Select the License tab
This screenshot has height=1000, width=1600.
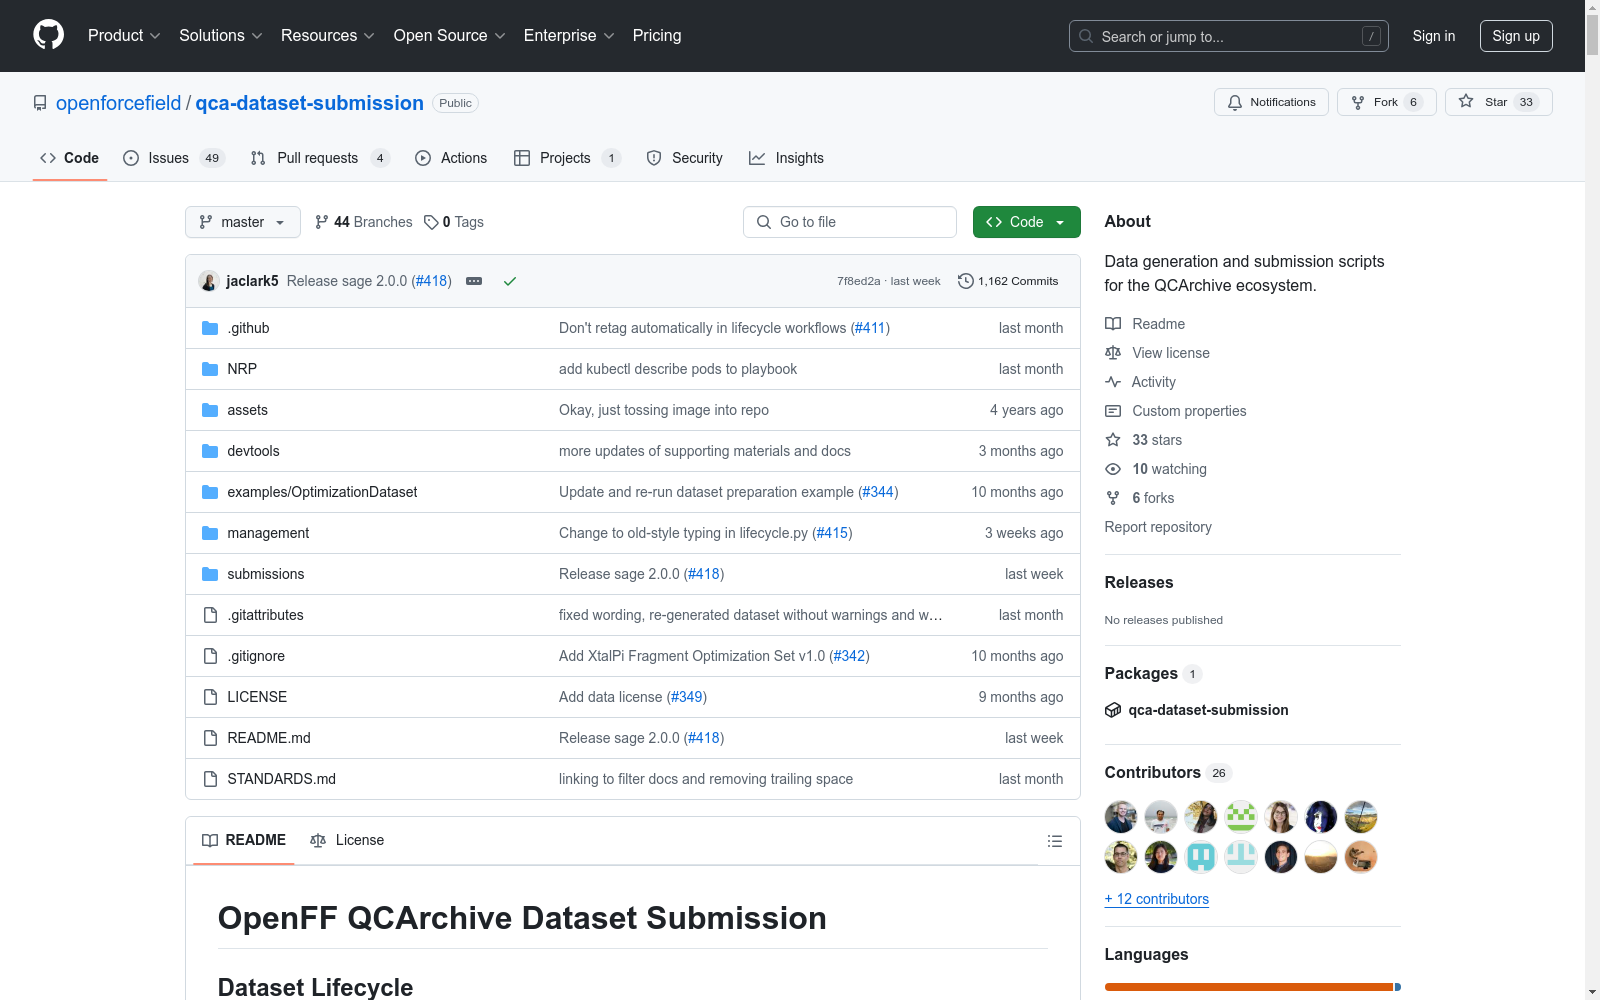(x=347, y=840)
